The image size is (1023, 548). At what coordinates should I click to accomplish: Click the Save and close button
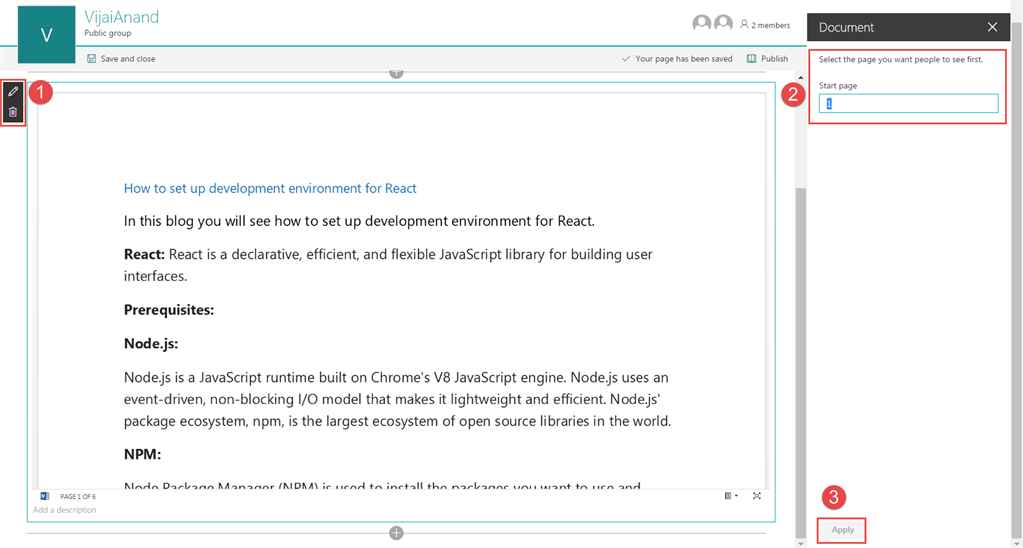point(121,59)
